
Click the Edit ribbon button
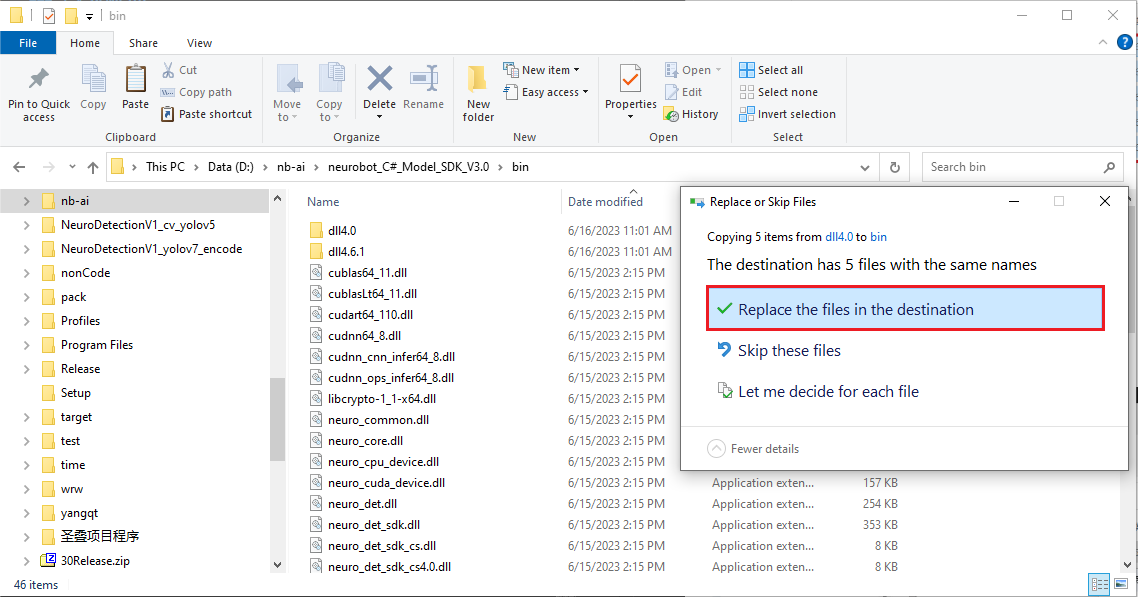tap(683, 92)
